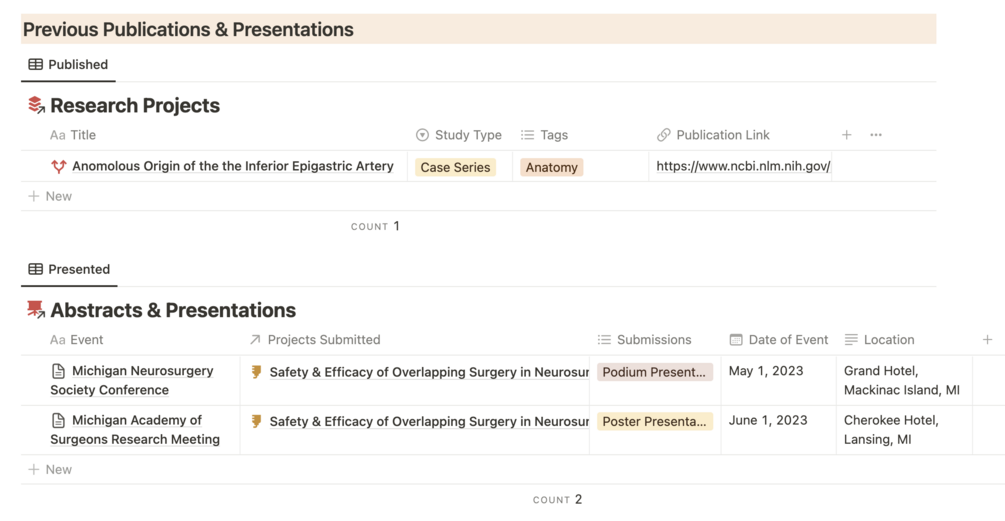
Task: Select the Case Series tag
Action: coord(455,167)
